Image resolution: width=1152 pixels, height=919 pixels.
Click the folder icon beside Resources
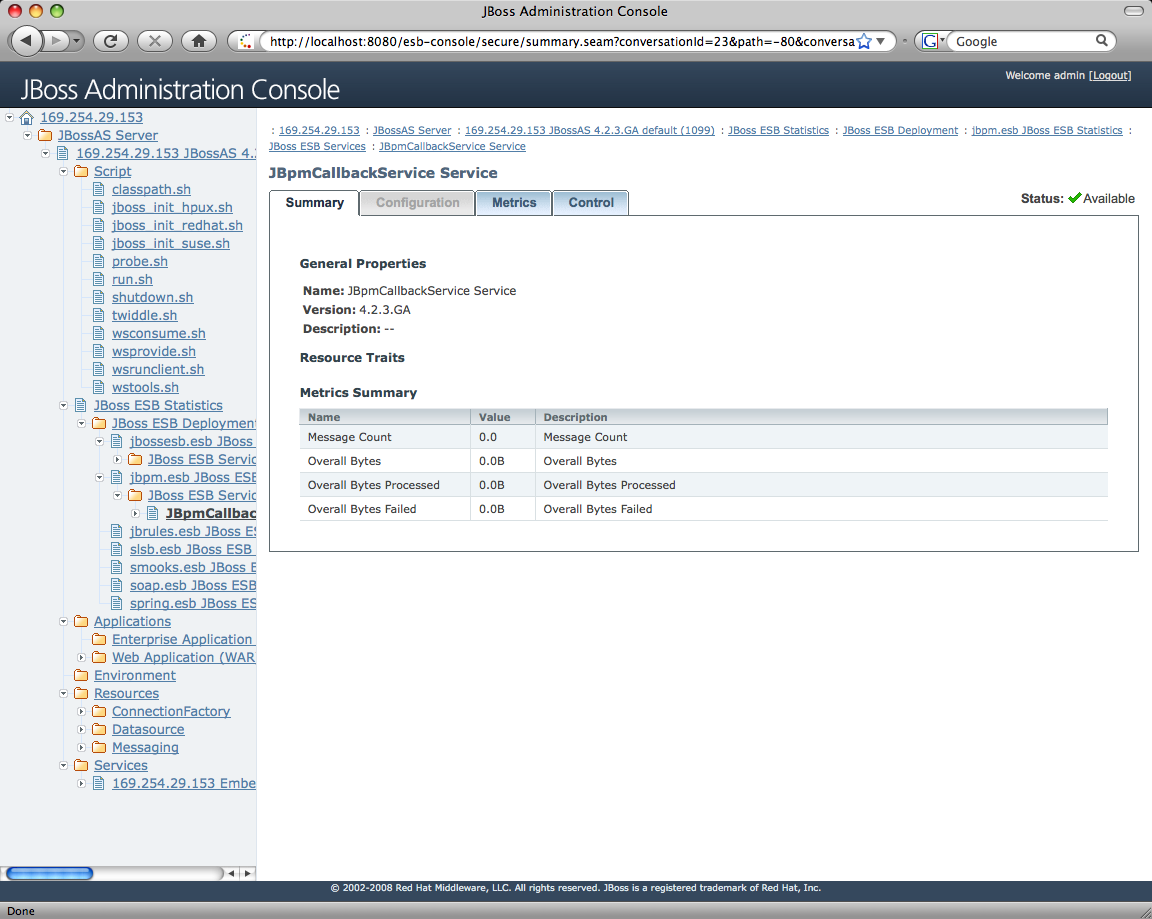point(81,693)
